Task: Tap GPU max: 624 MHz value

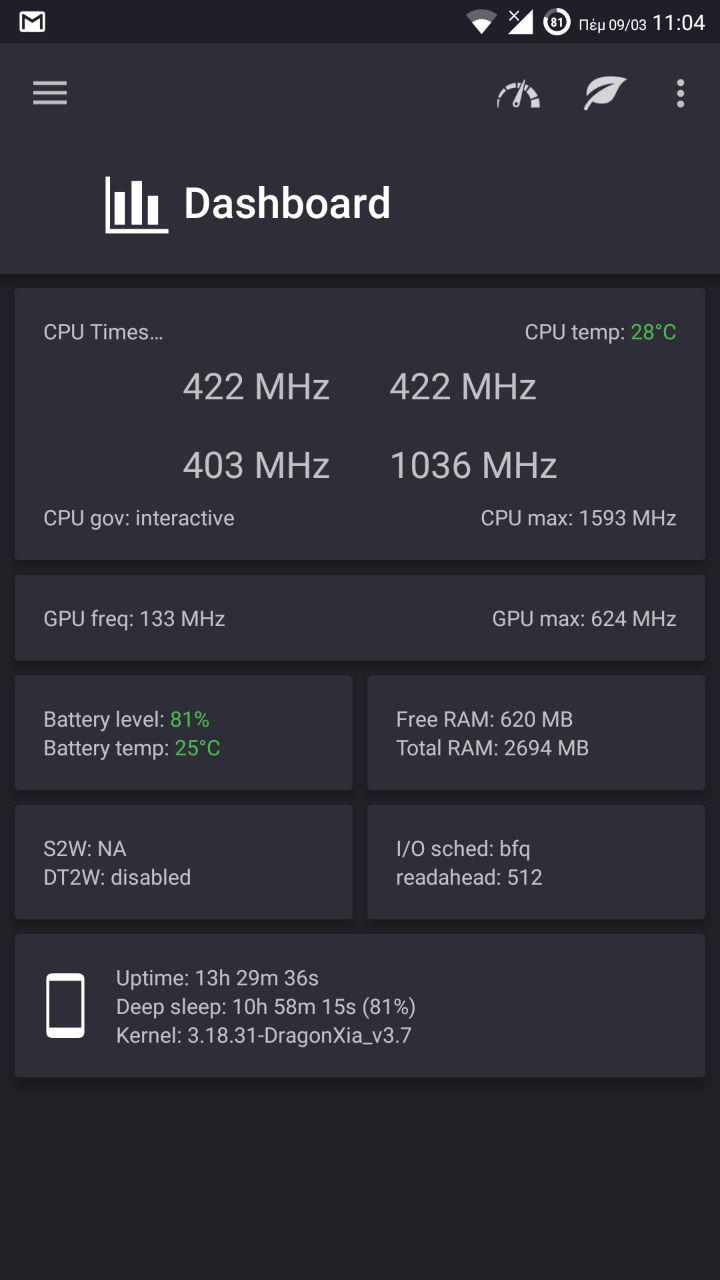Action: tap(584, 619)
